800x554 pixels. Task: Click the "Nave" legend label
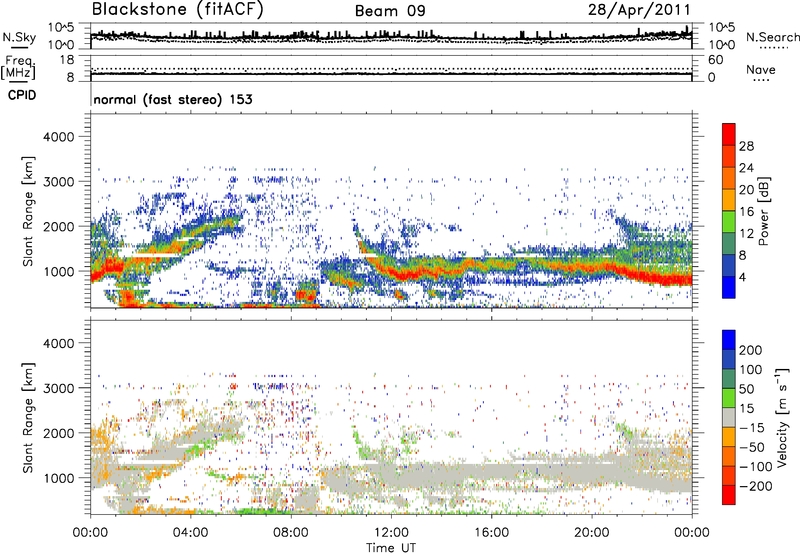pyautogui.click(x=761, y=69)
